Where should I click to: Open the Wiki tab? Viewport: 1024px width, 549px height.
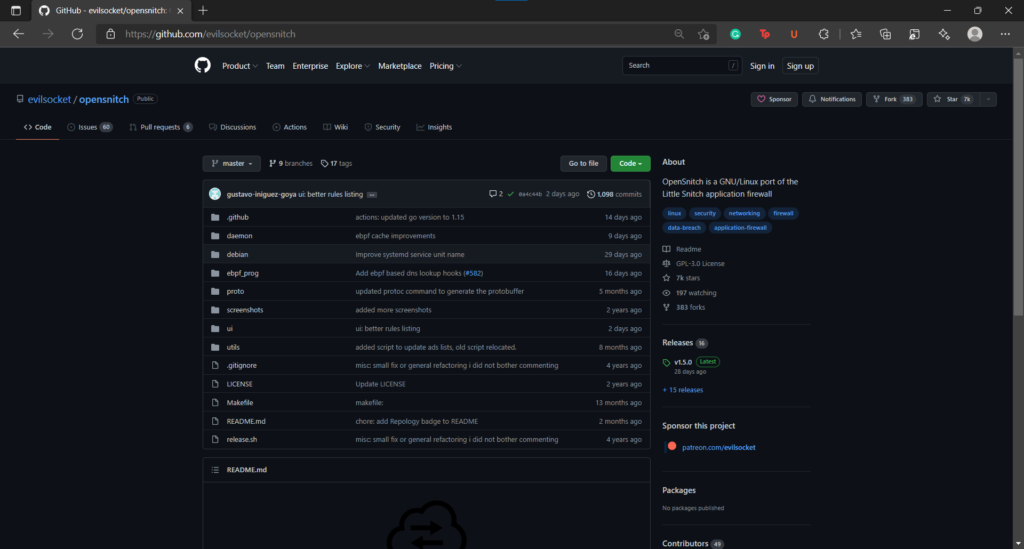[x=336, y=127]
